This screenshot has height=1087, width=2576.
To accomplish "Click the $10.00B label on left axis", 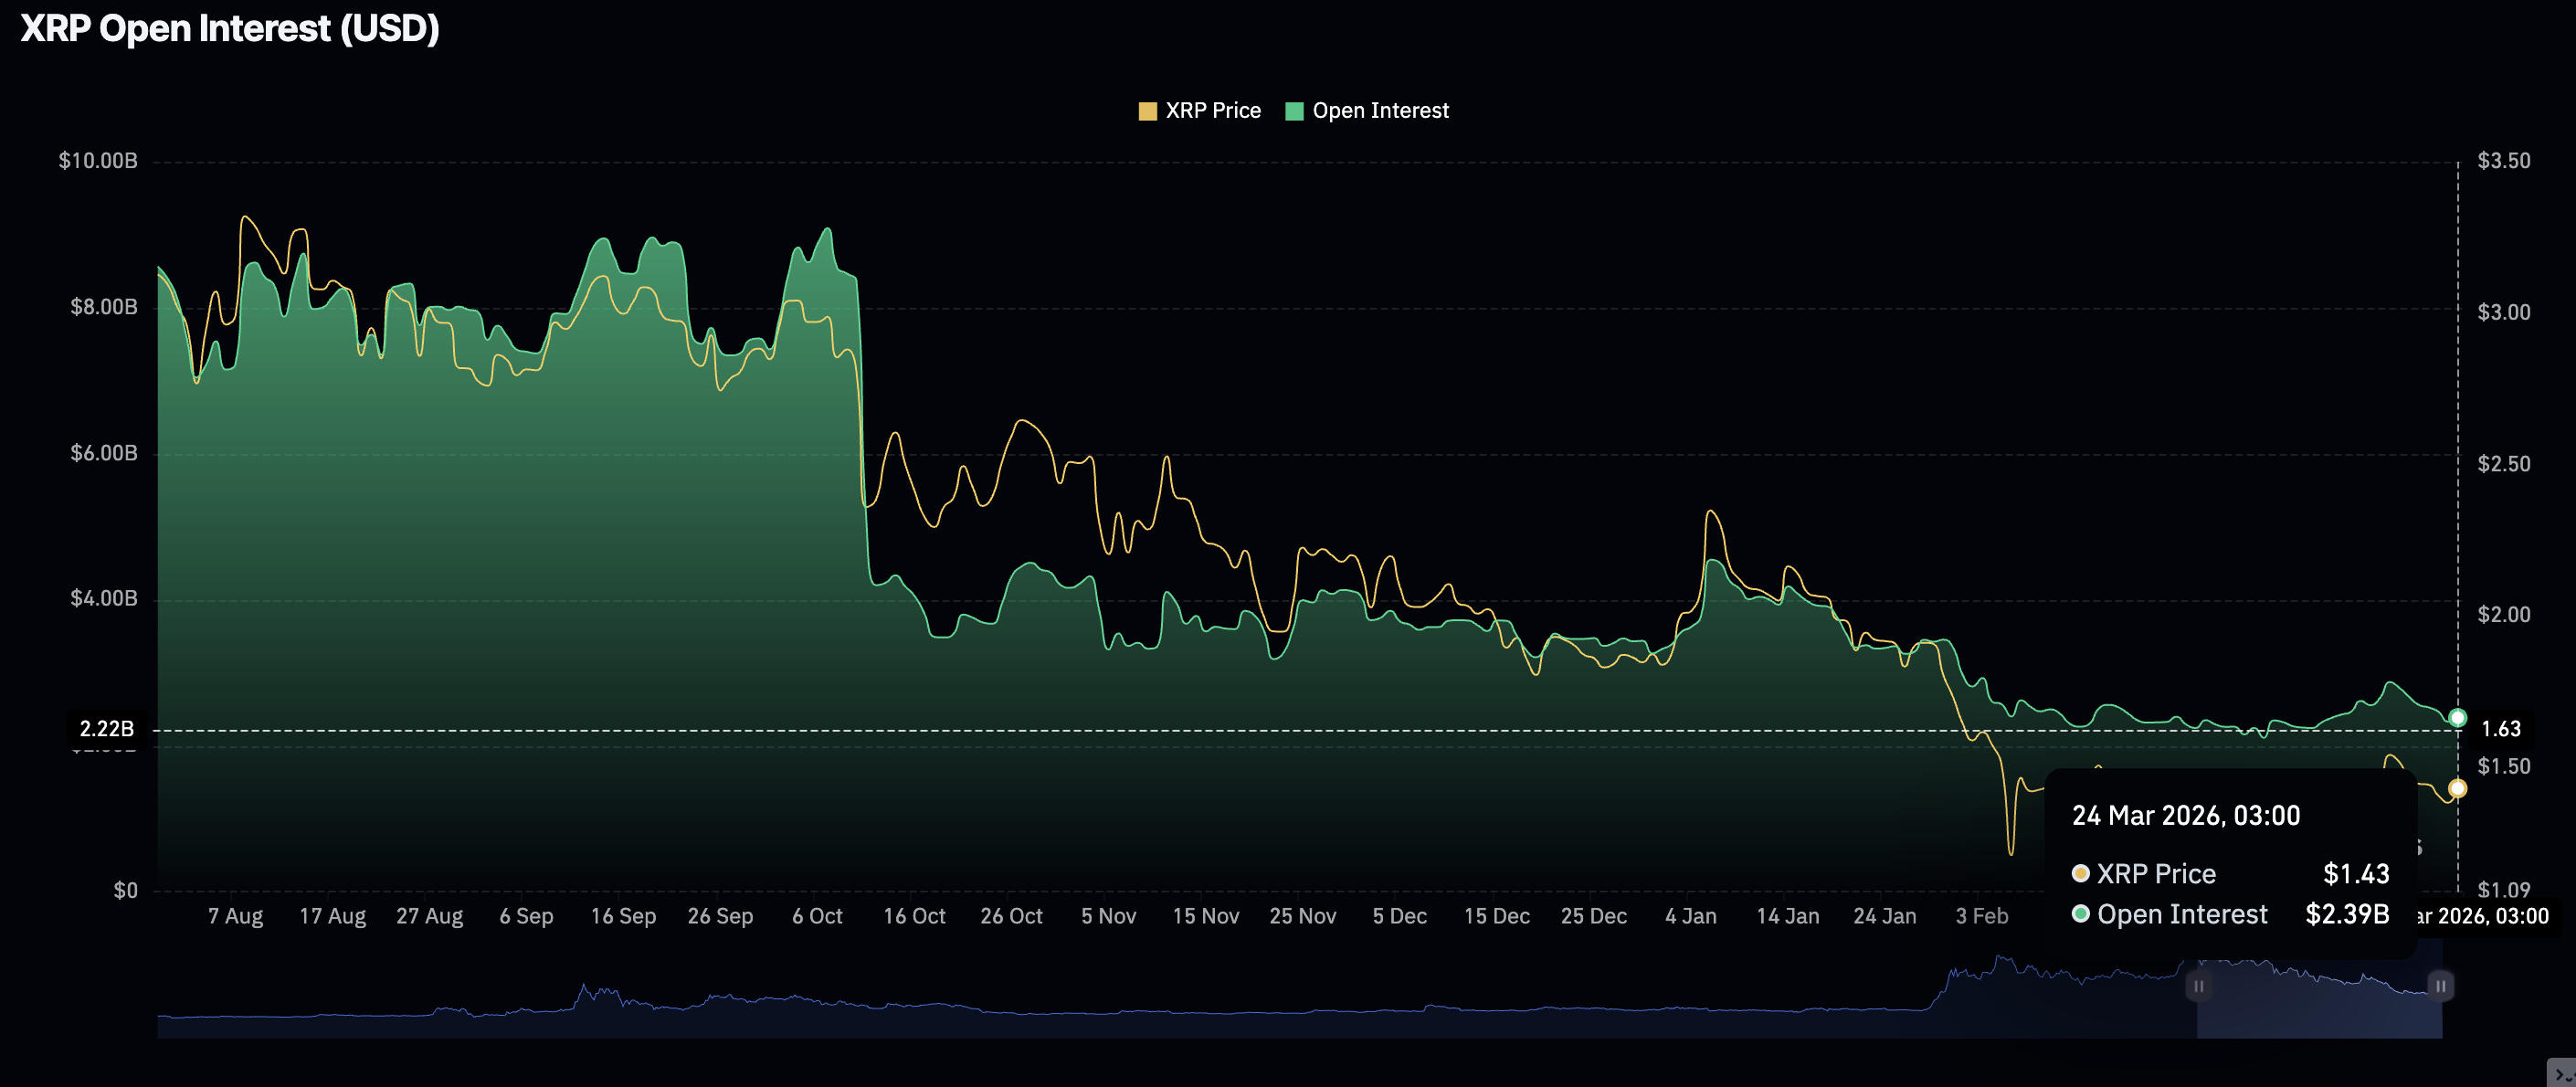I will pos(98,161).
